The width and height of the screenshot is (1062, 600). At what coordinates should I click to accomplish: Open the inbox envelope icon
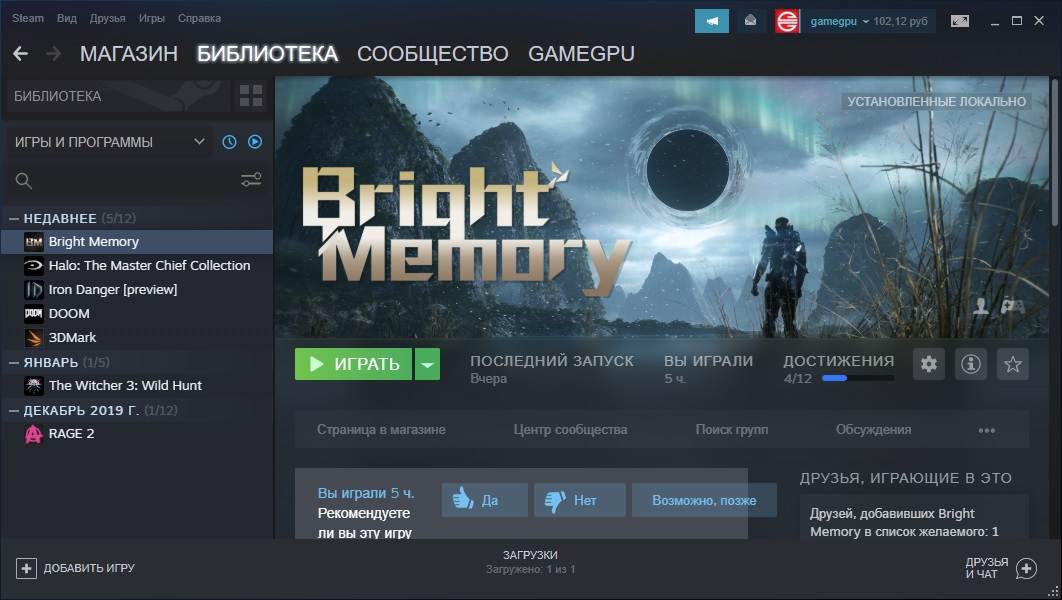point(750,21)
